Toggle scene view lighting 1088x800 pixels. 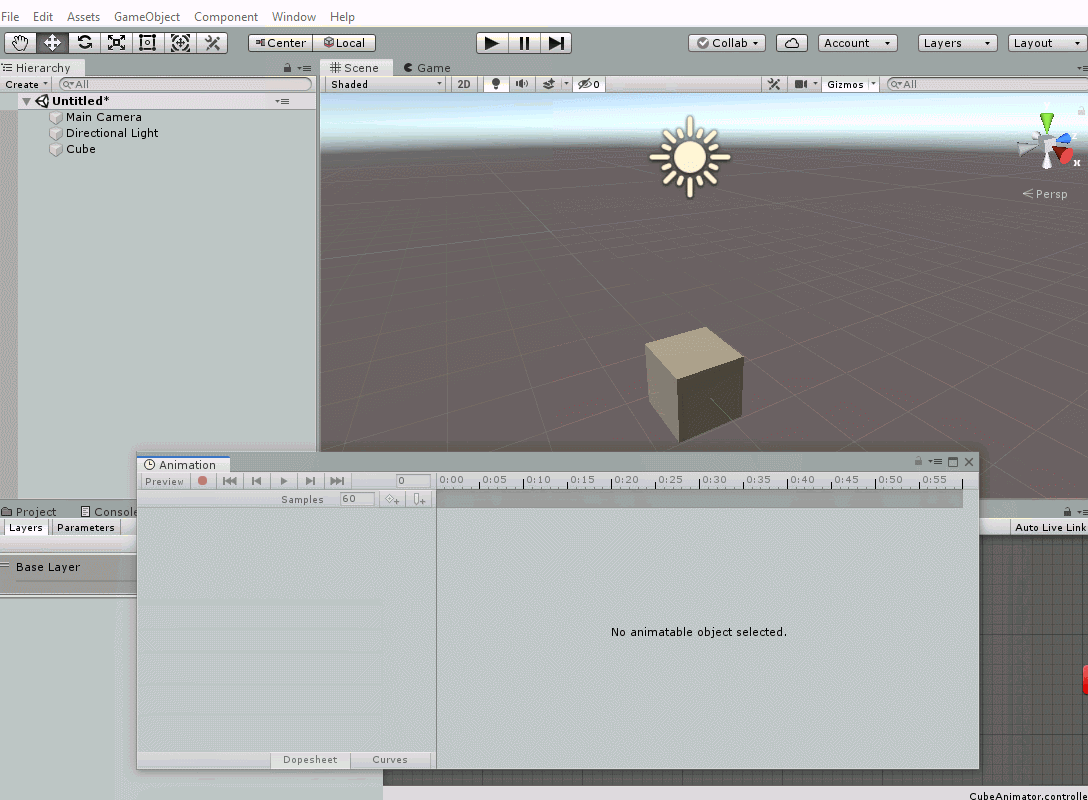click(495, 84)
